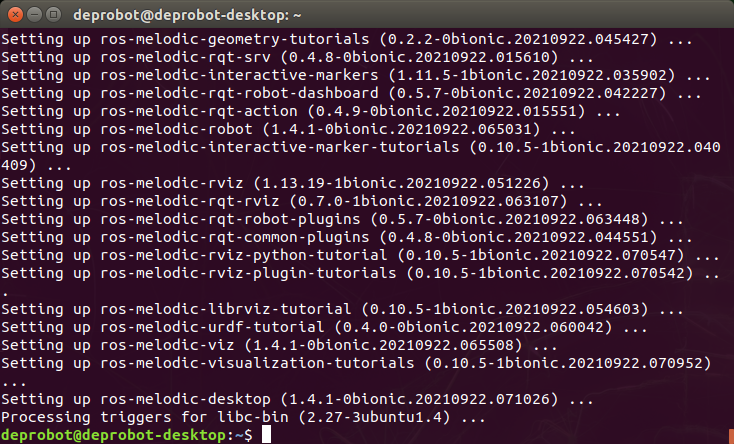
Task: Click the line ros-melodic-desktop (1.4.1
Action: click(x=297, y=400)
